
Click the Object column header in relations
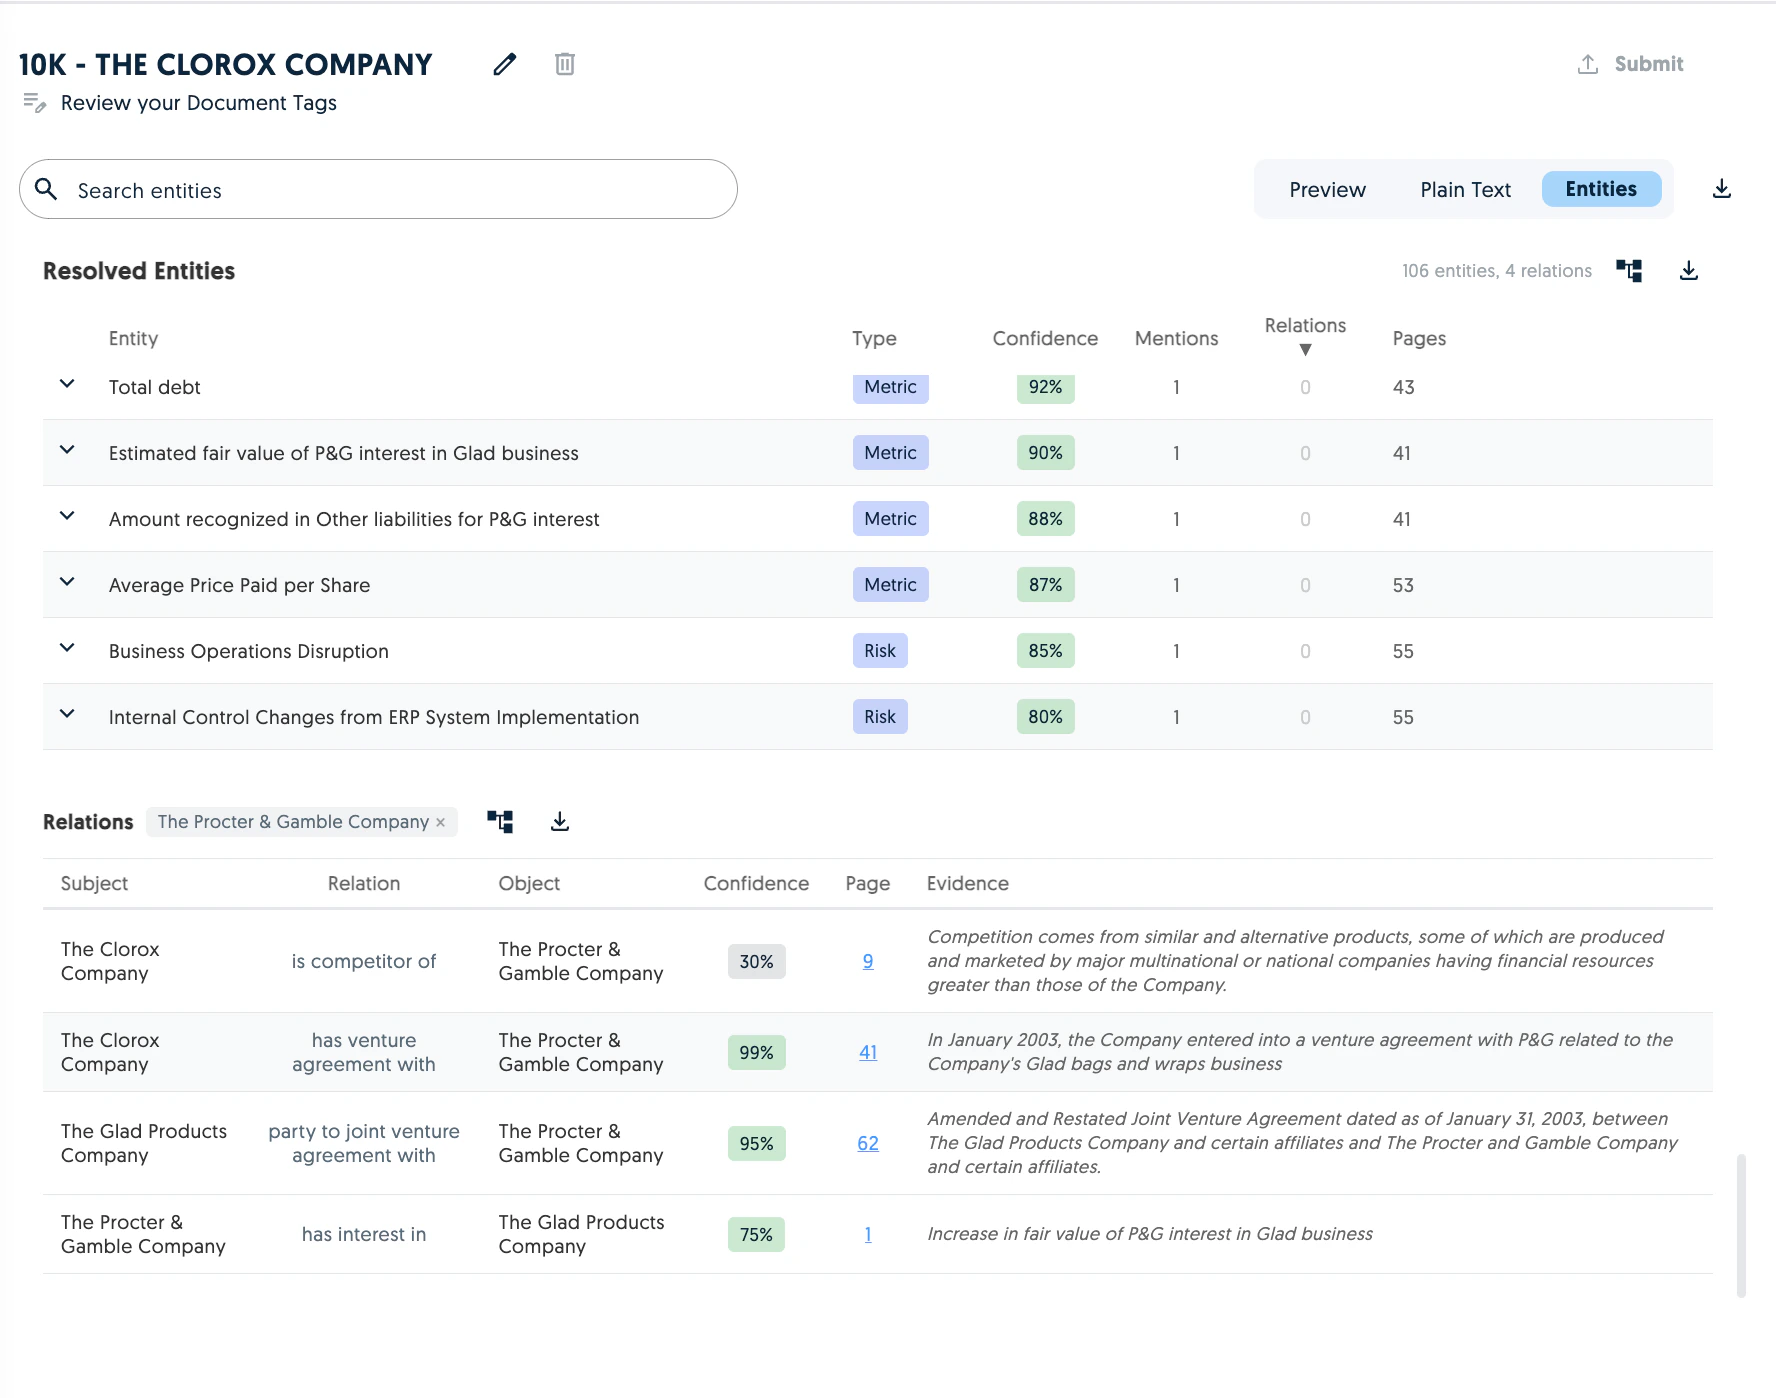click(529, 884)
